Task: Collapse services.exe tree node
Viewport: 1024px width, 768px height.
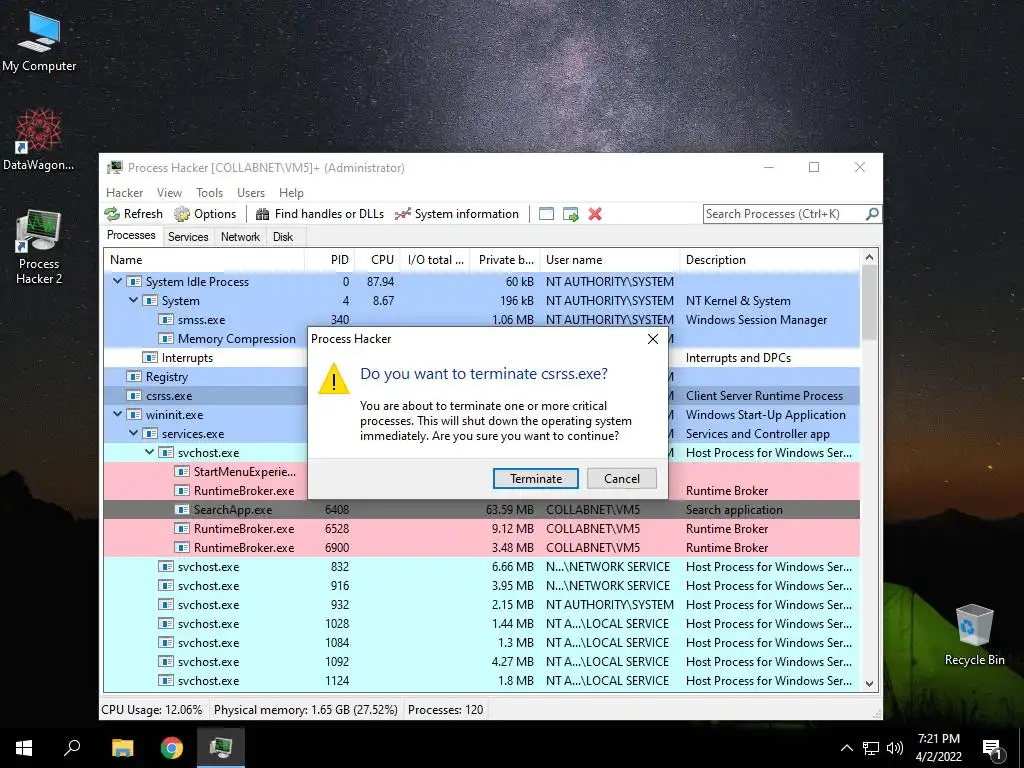Action: click(133, 433)
